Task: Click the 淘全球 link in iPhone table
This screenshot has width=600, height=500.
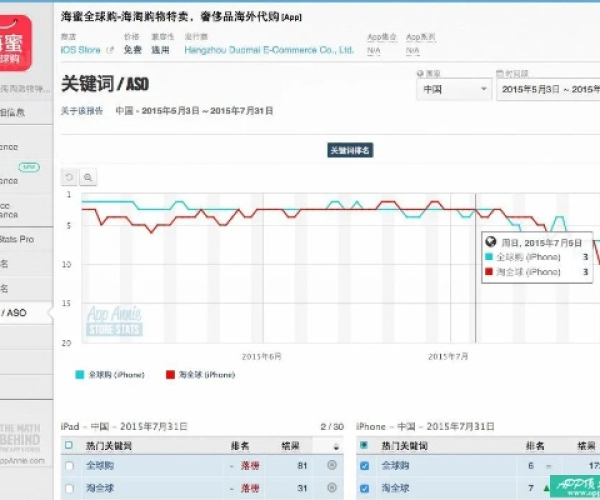Action: pos(395,488)
